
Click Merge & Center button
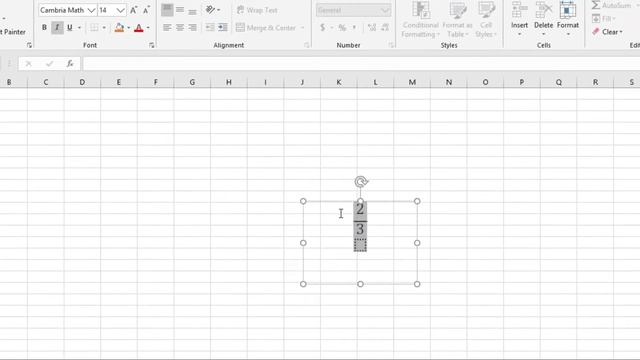click(x=266, y=28)
